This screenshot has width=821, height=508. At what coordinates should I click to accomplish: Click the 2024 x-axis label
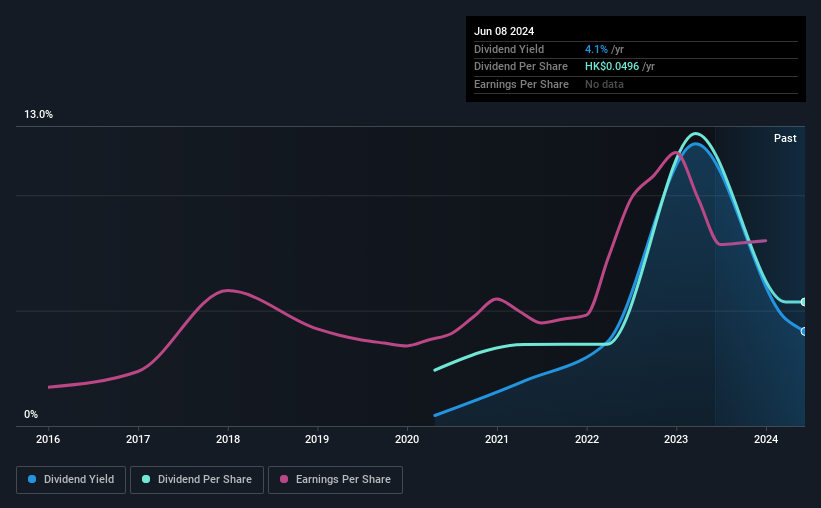(x=765, y=439)
